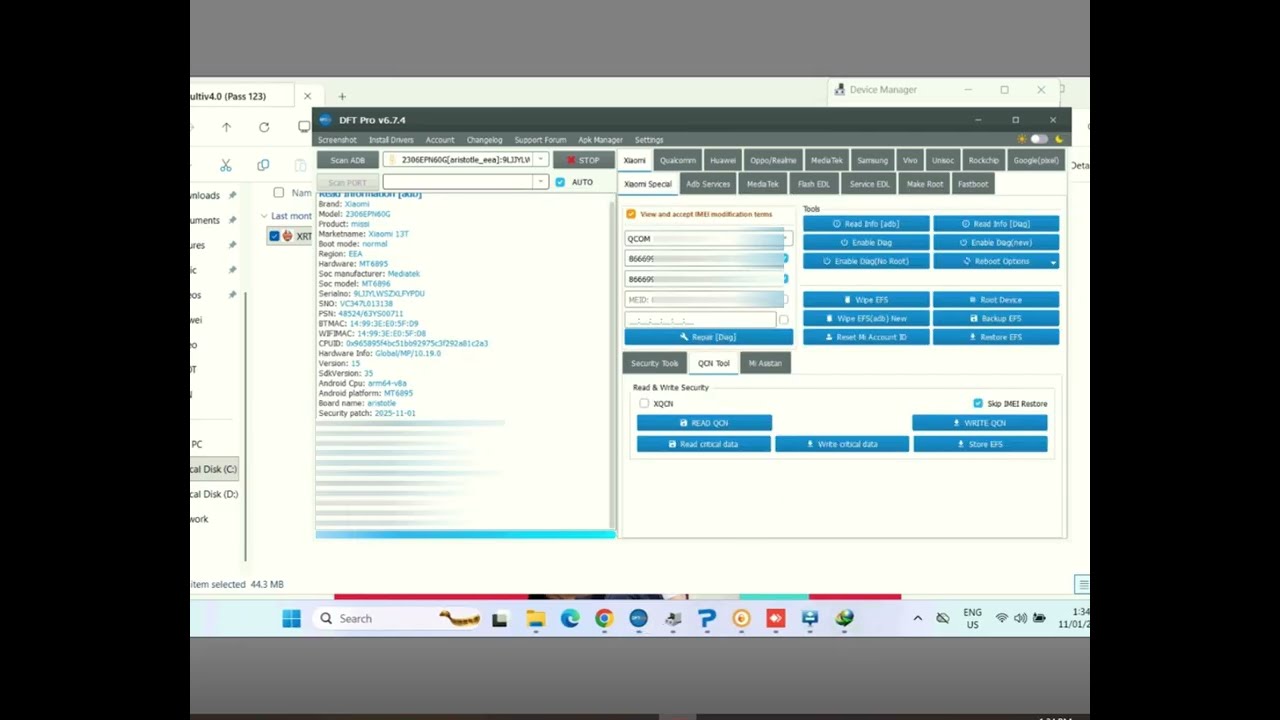Viewport: 1280px width, 720px height.
Task: Click the STOP button
Action: coord(583,160)
